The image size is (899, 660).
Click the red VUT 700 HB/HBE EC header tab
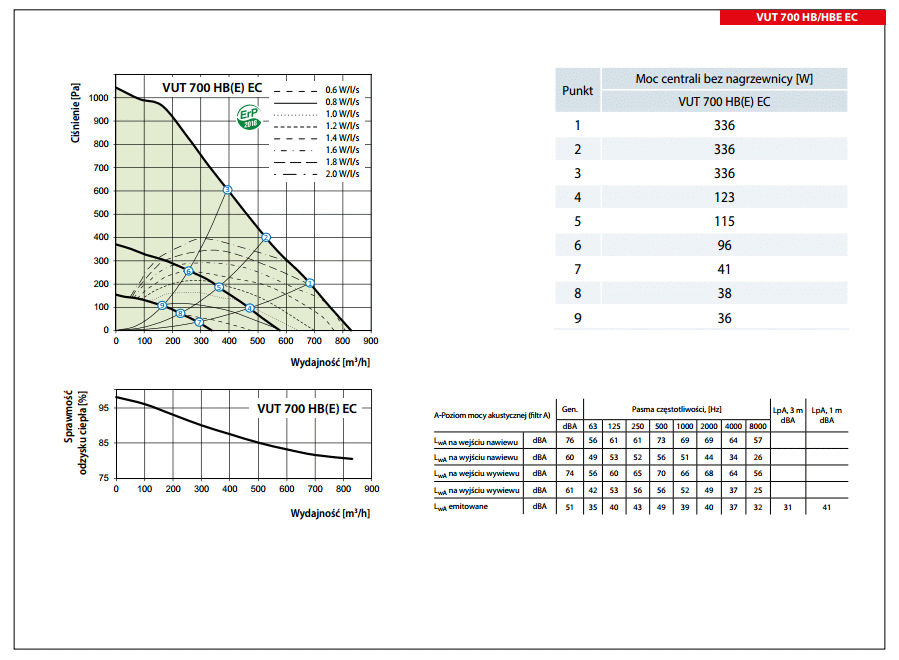tap(802, 17)
